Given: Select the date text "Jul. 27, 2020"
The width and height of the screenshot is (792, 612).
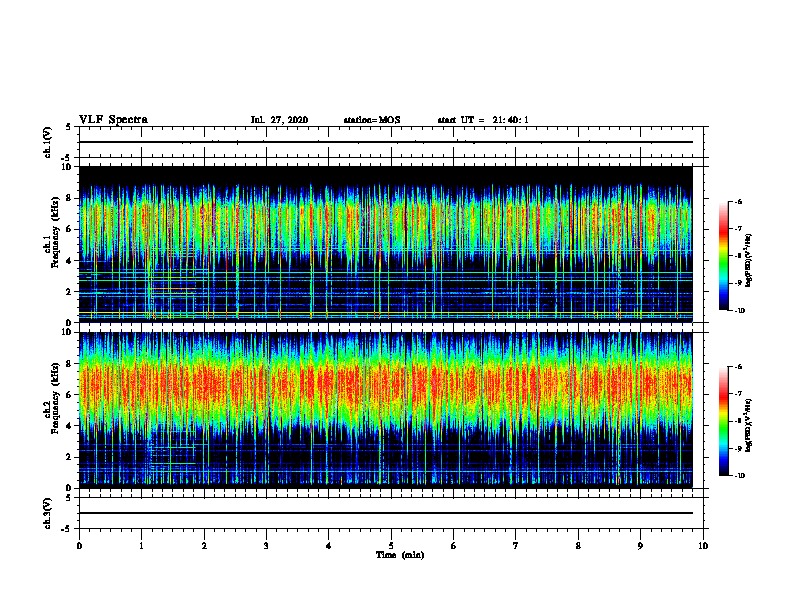Looking at the screenshot, I should [279, 120].
